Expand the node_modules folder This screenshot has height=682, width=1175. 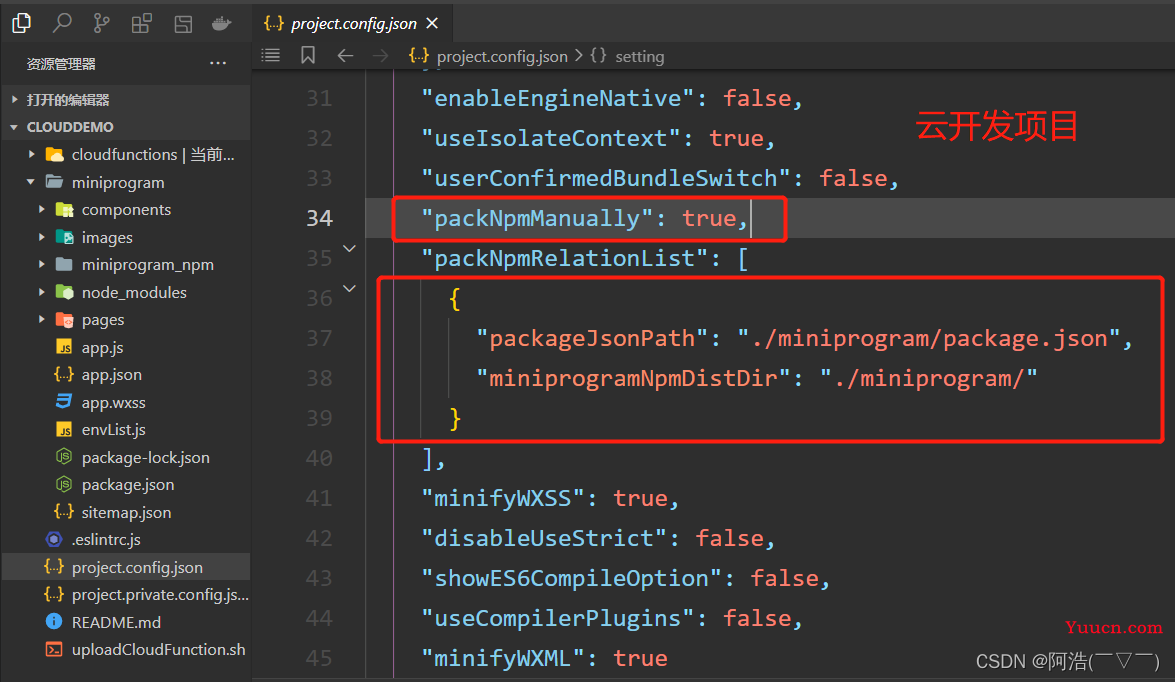click(42, 292)
